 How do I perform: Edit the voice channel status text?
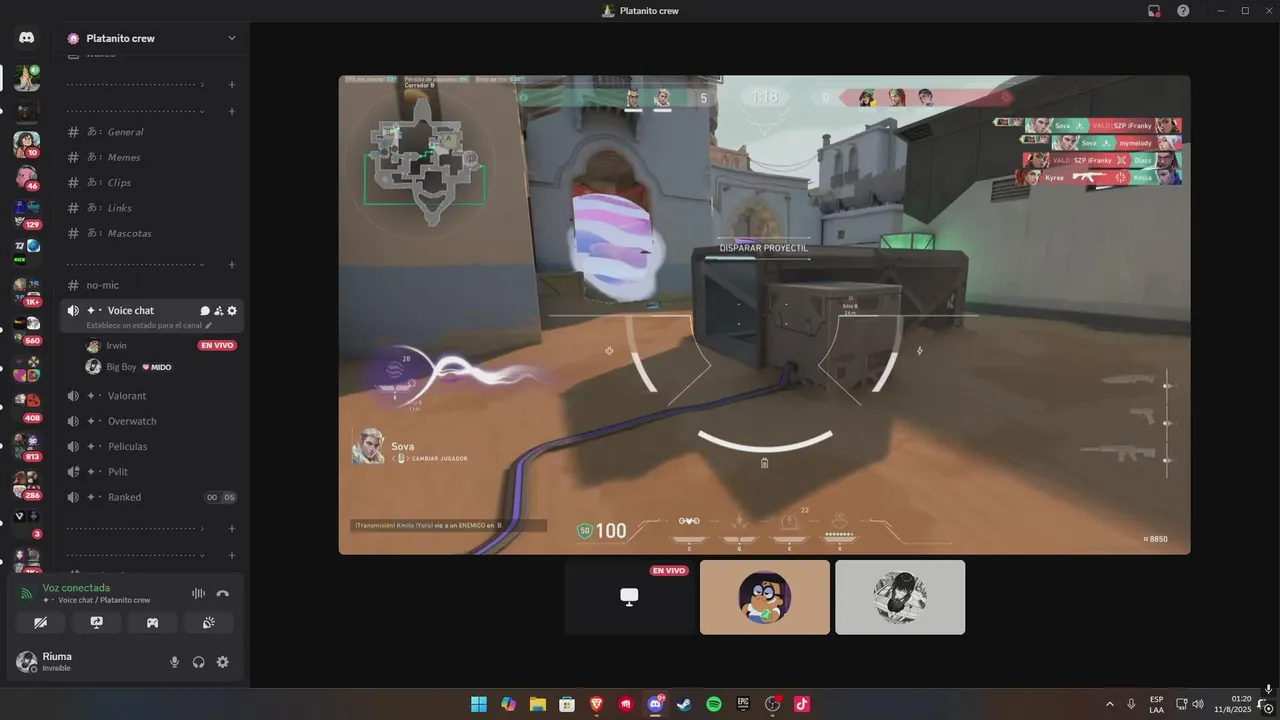point(149,325)
